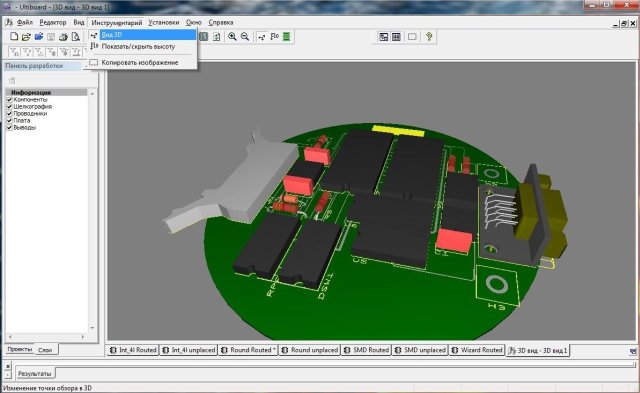Viewport: 640px width, 393px height.
Task: Open the Установки menu
Action: pos(164,22)
